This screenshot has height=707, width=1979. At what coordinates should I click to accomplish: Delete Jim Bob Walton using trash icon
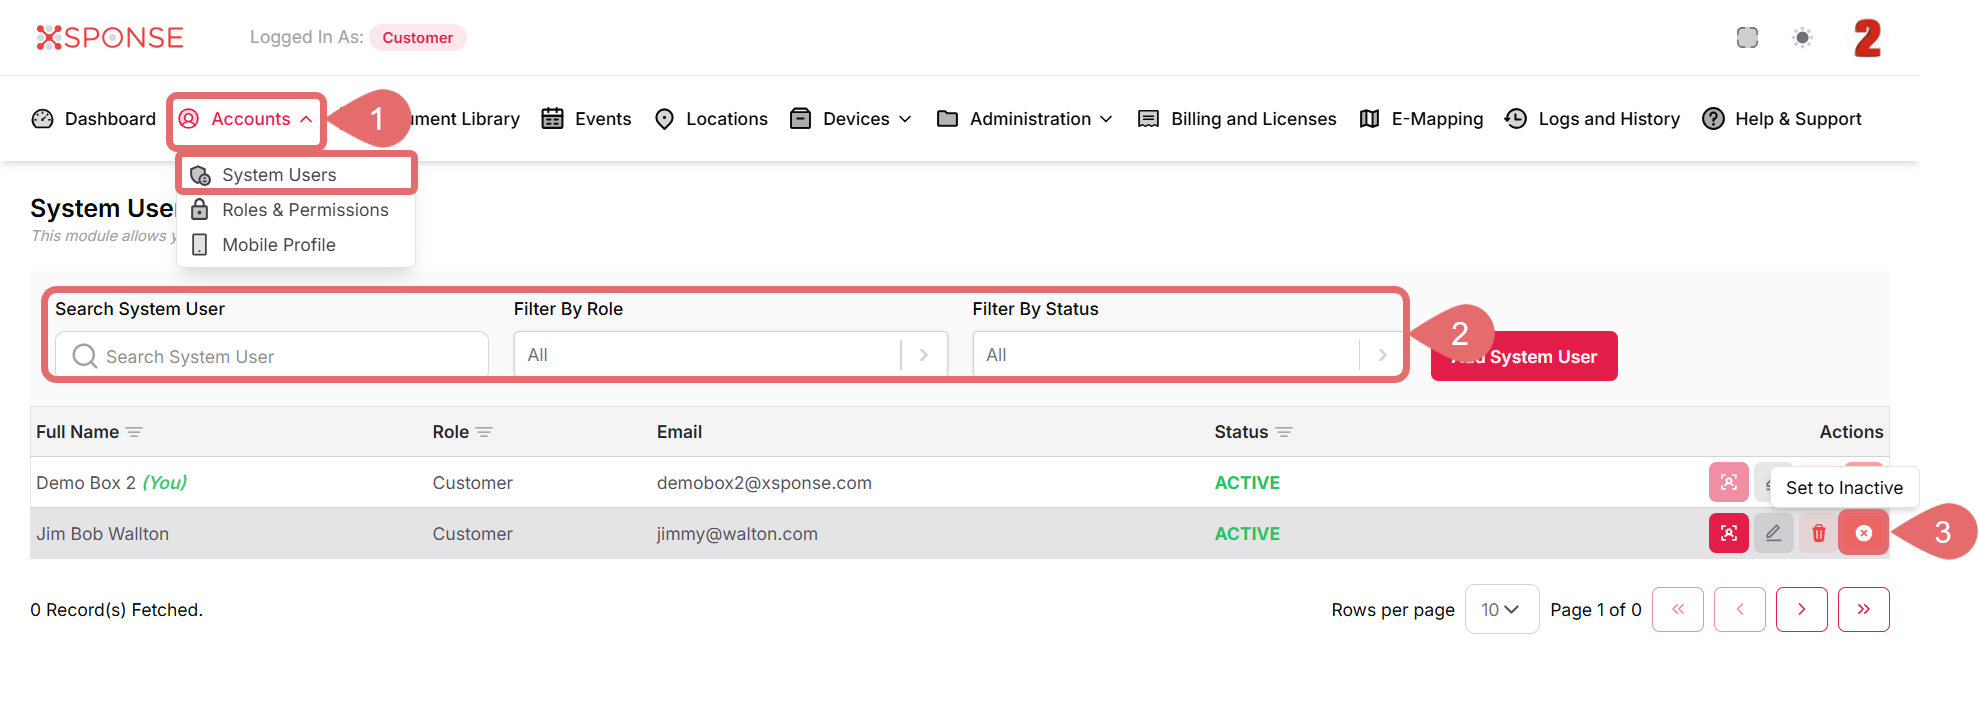click(1818, 533)
